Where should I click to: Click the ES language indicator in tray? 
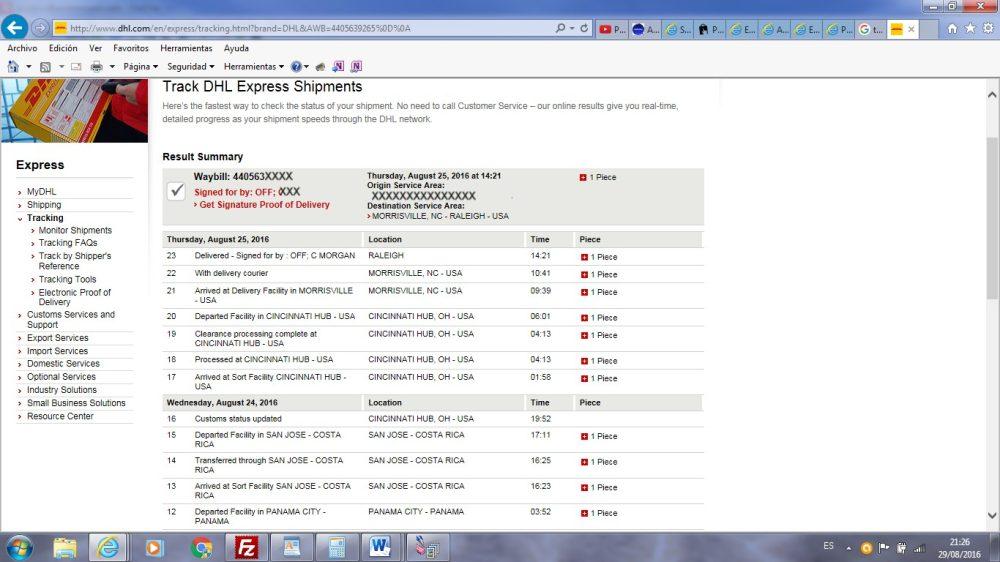(x=828, y=546)
